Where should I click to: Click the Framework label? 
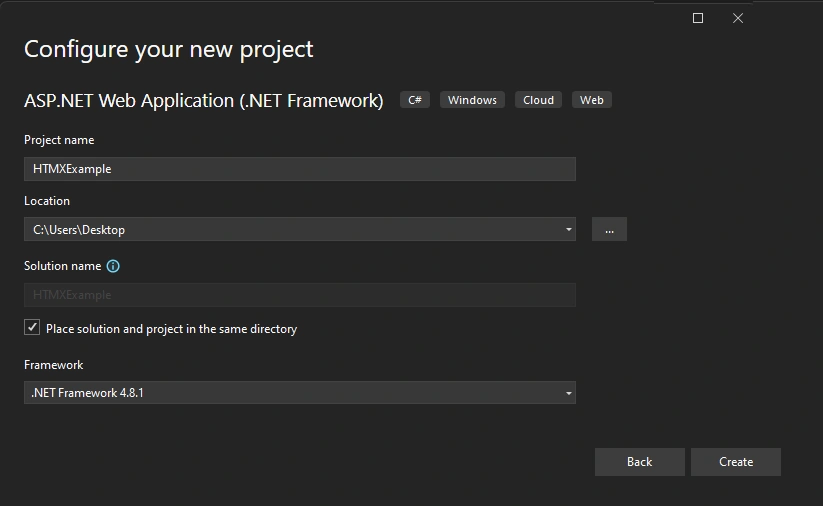click(x=54, y=365)
